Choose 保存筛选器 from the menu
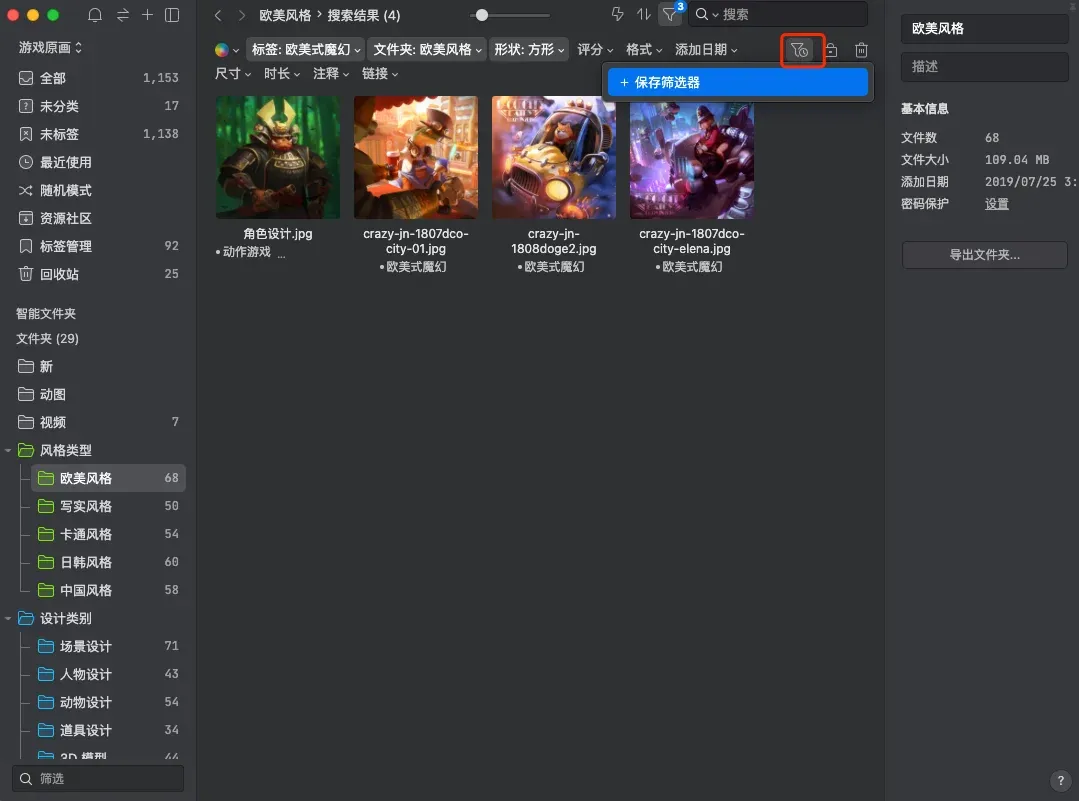The image size is (1079, 801). [737, 83]
